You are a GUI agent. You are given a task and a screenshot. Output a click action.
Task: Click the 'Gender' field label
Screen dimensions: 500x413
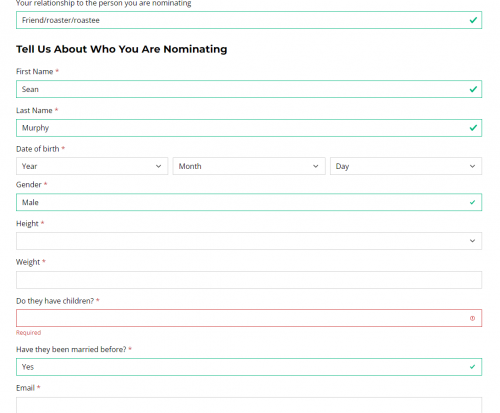[29, 185]
